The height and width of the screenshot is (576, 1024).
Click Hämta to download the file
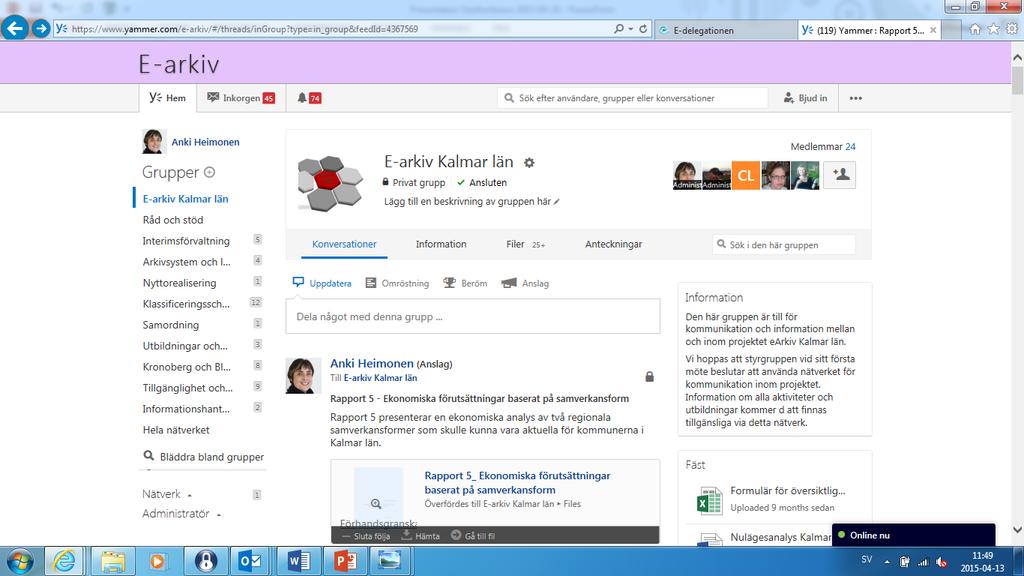click(x=420, y=536)
